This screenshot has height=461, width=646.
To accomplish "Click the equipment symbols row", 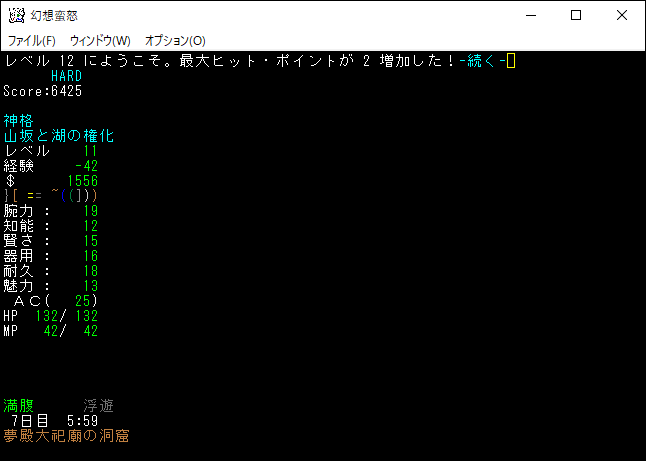I will coord(50,196).
